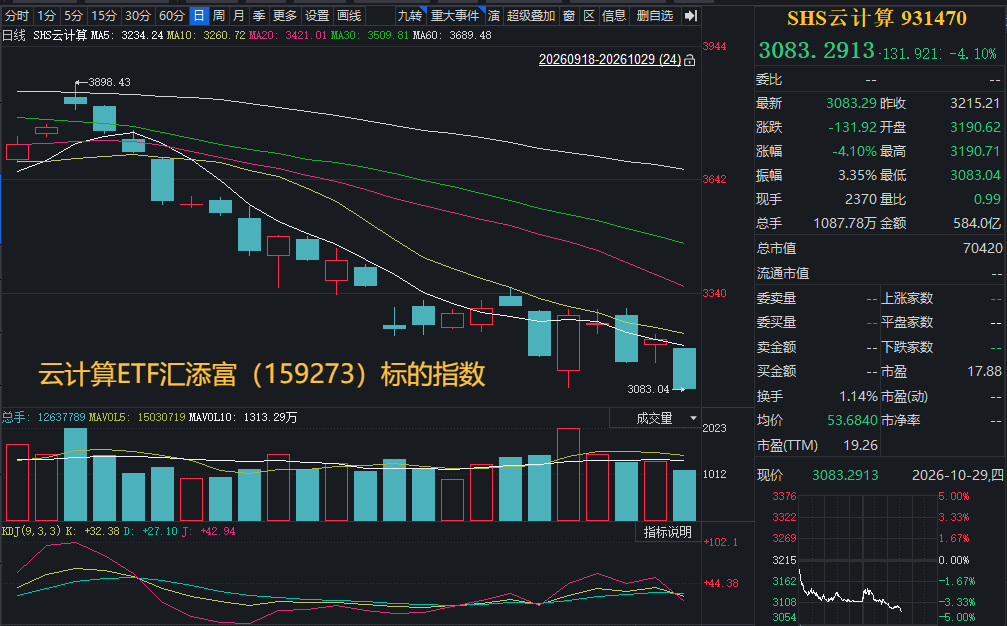Viewport: 1007px width, 626px height.
Task: Select the 15分 period tab
Action: [103, 15]
